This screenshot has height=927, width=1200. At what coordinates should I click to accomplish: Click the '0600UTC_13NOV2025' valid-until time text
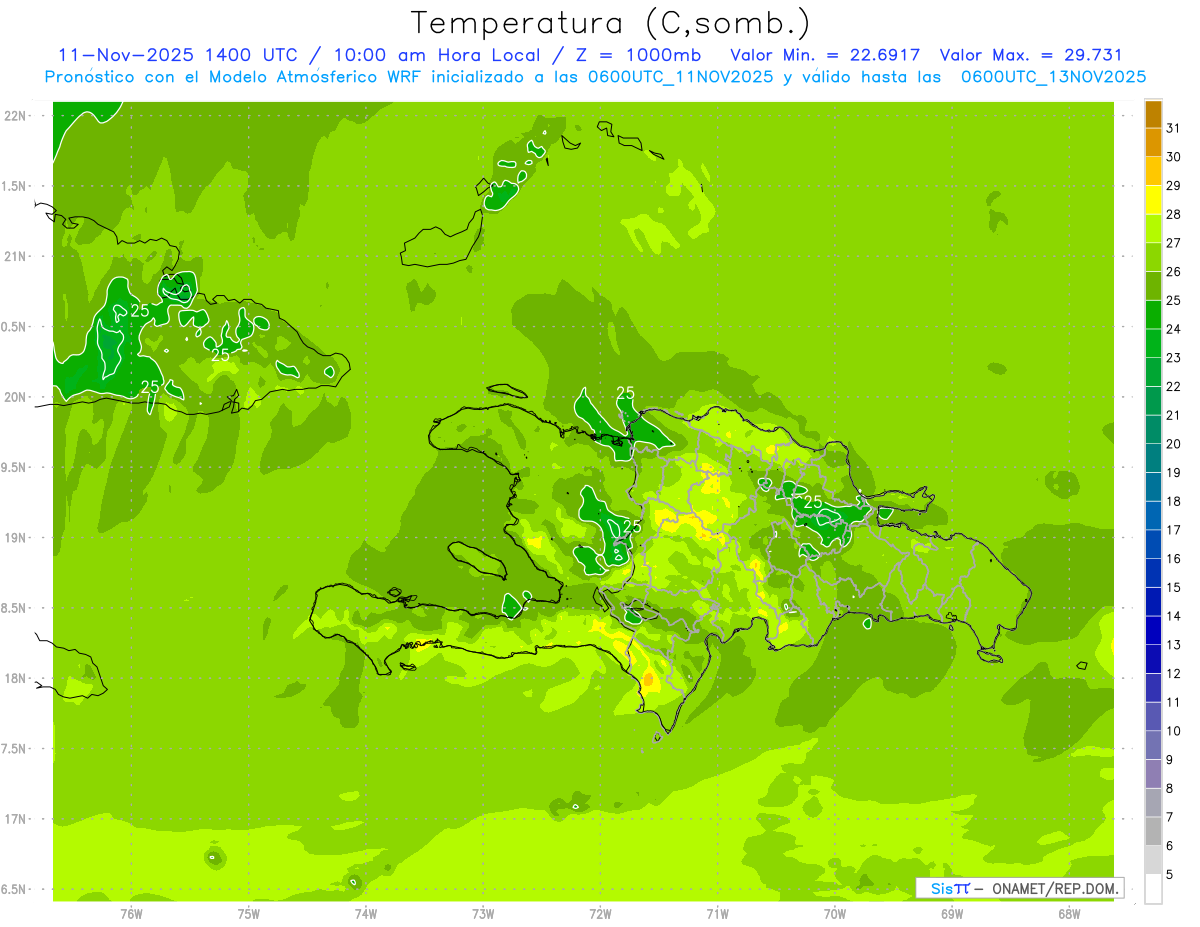pyautogui.click(x=1053, y=77)
